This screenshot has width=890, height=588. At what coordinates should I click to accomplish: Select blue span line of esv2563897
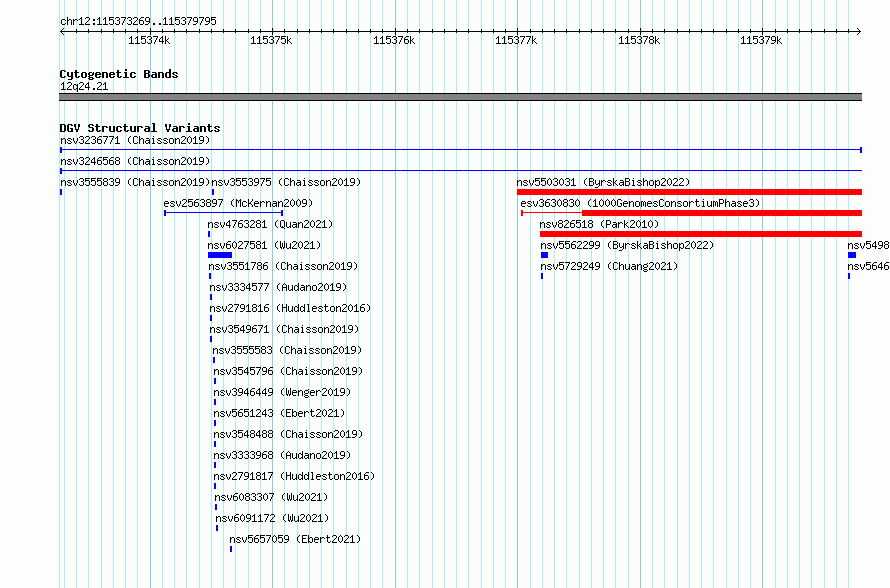pyautogui.click(x=224, y=213)
